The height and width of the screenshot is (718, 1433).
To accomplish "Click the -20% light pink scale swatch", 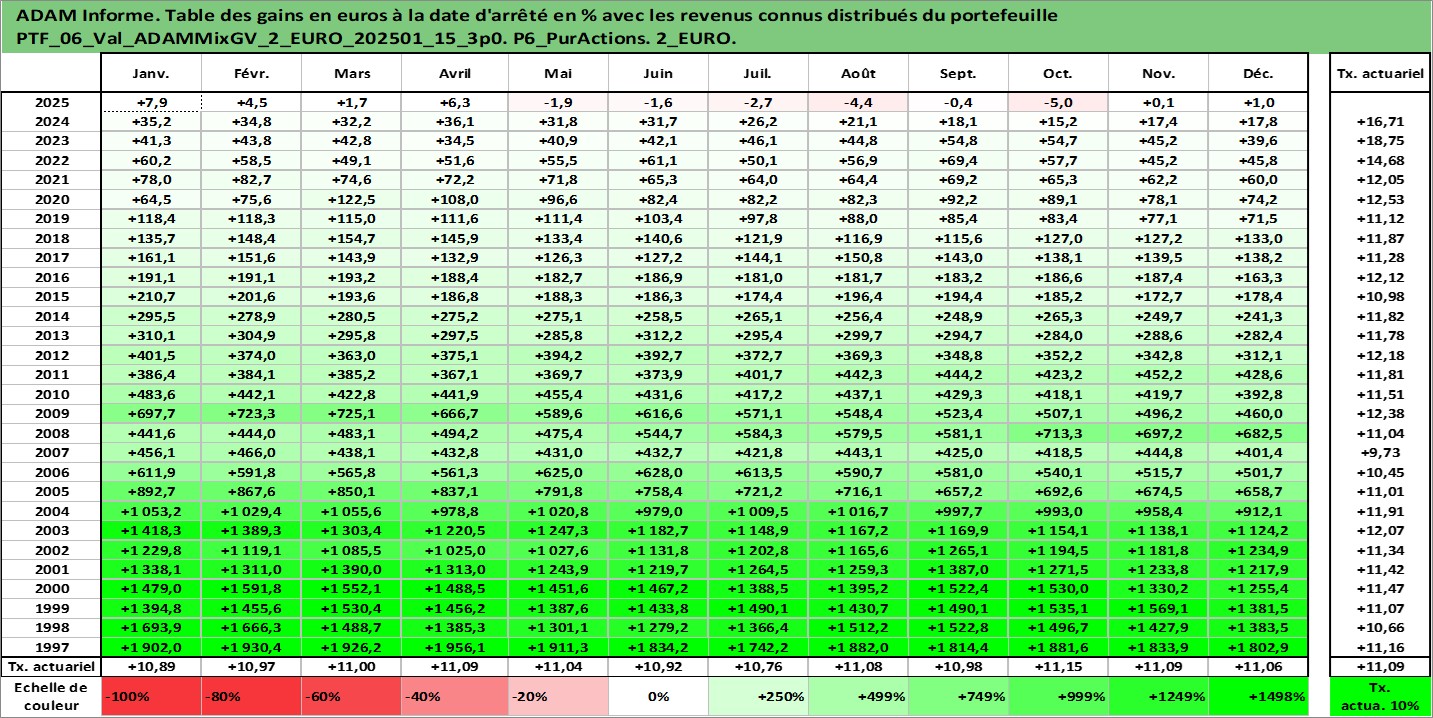I will point(558,696).
